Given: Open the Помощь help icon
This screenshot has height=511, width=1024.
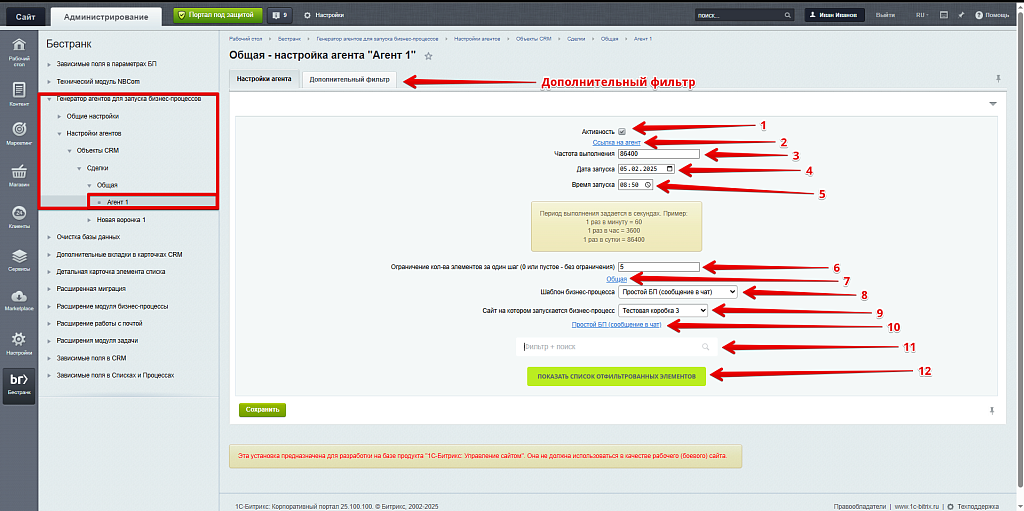Looking at the screenshot, I should [993, 16].
